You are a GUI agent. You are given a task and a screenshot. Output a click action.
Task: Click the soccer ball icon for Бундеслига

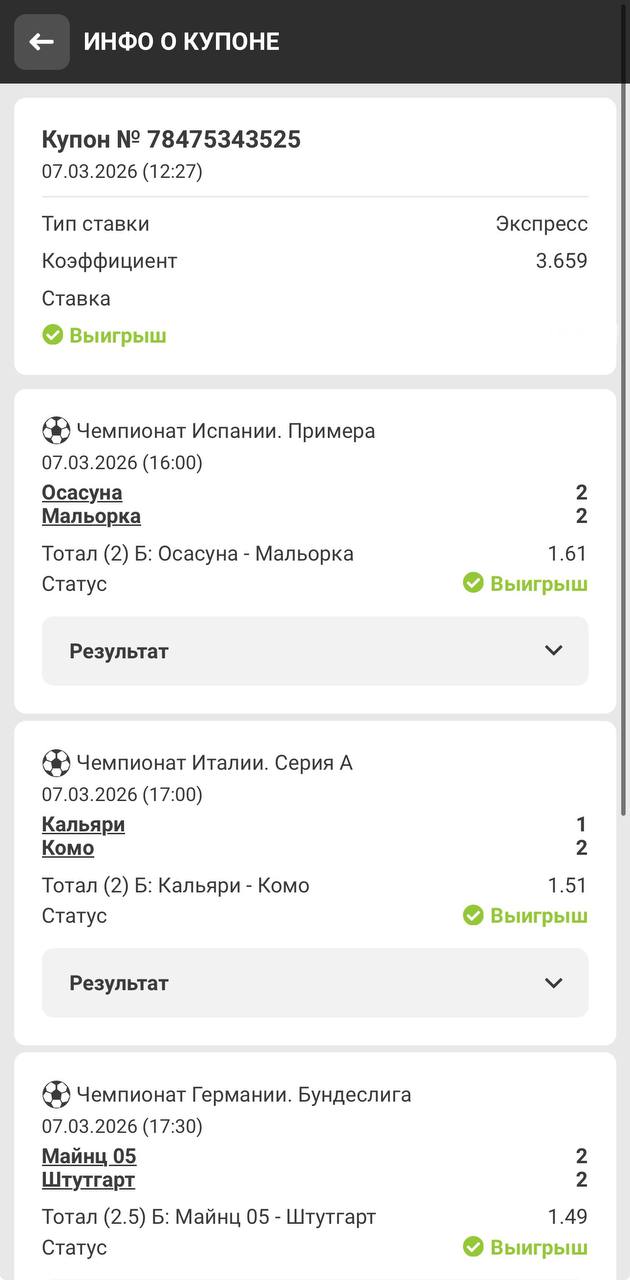pos(56,1094)
